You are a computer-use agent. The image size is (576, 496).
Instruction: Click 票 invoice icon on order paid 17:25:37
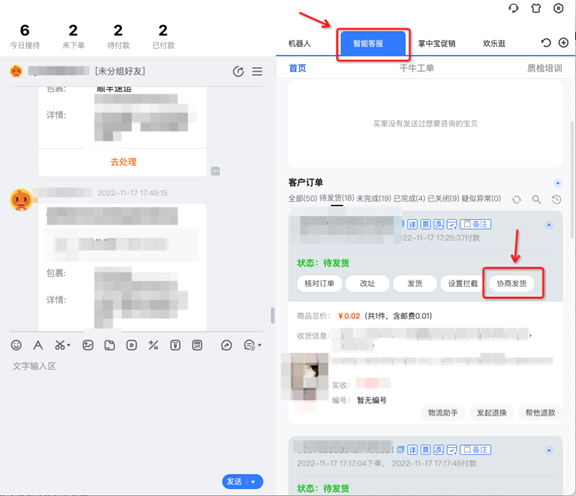pos(425,224)
